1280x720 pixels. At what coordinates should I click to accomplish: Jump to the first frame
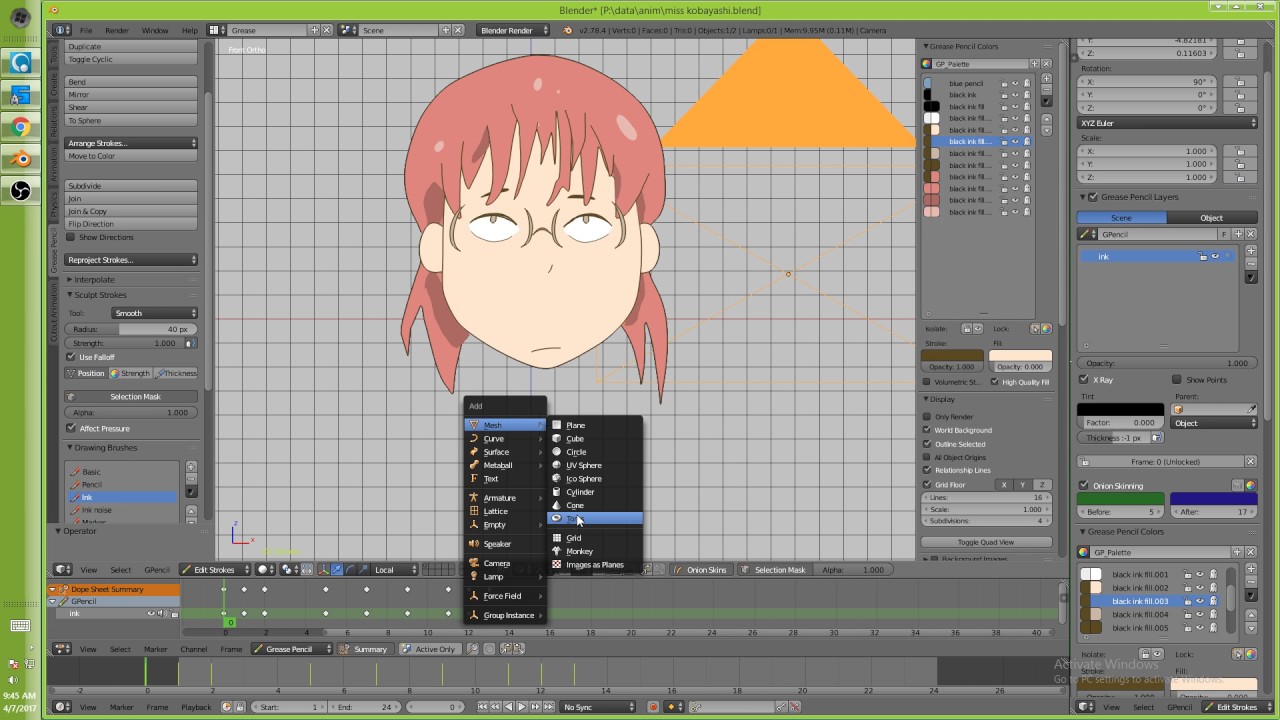pyautogui.click(x=483, y=707)
